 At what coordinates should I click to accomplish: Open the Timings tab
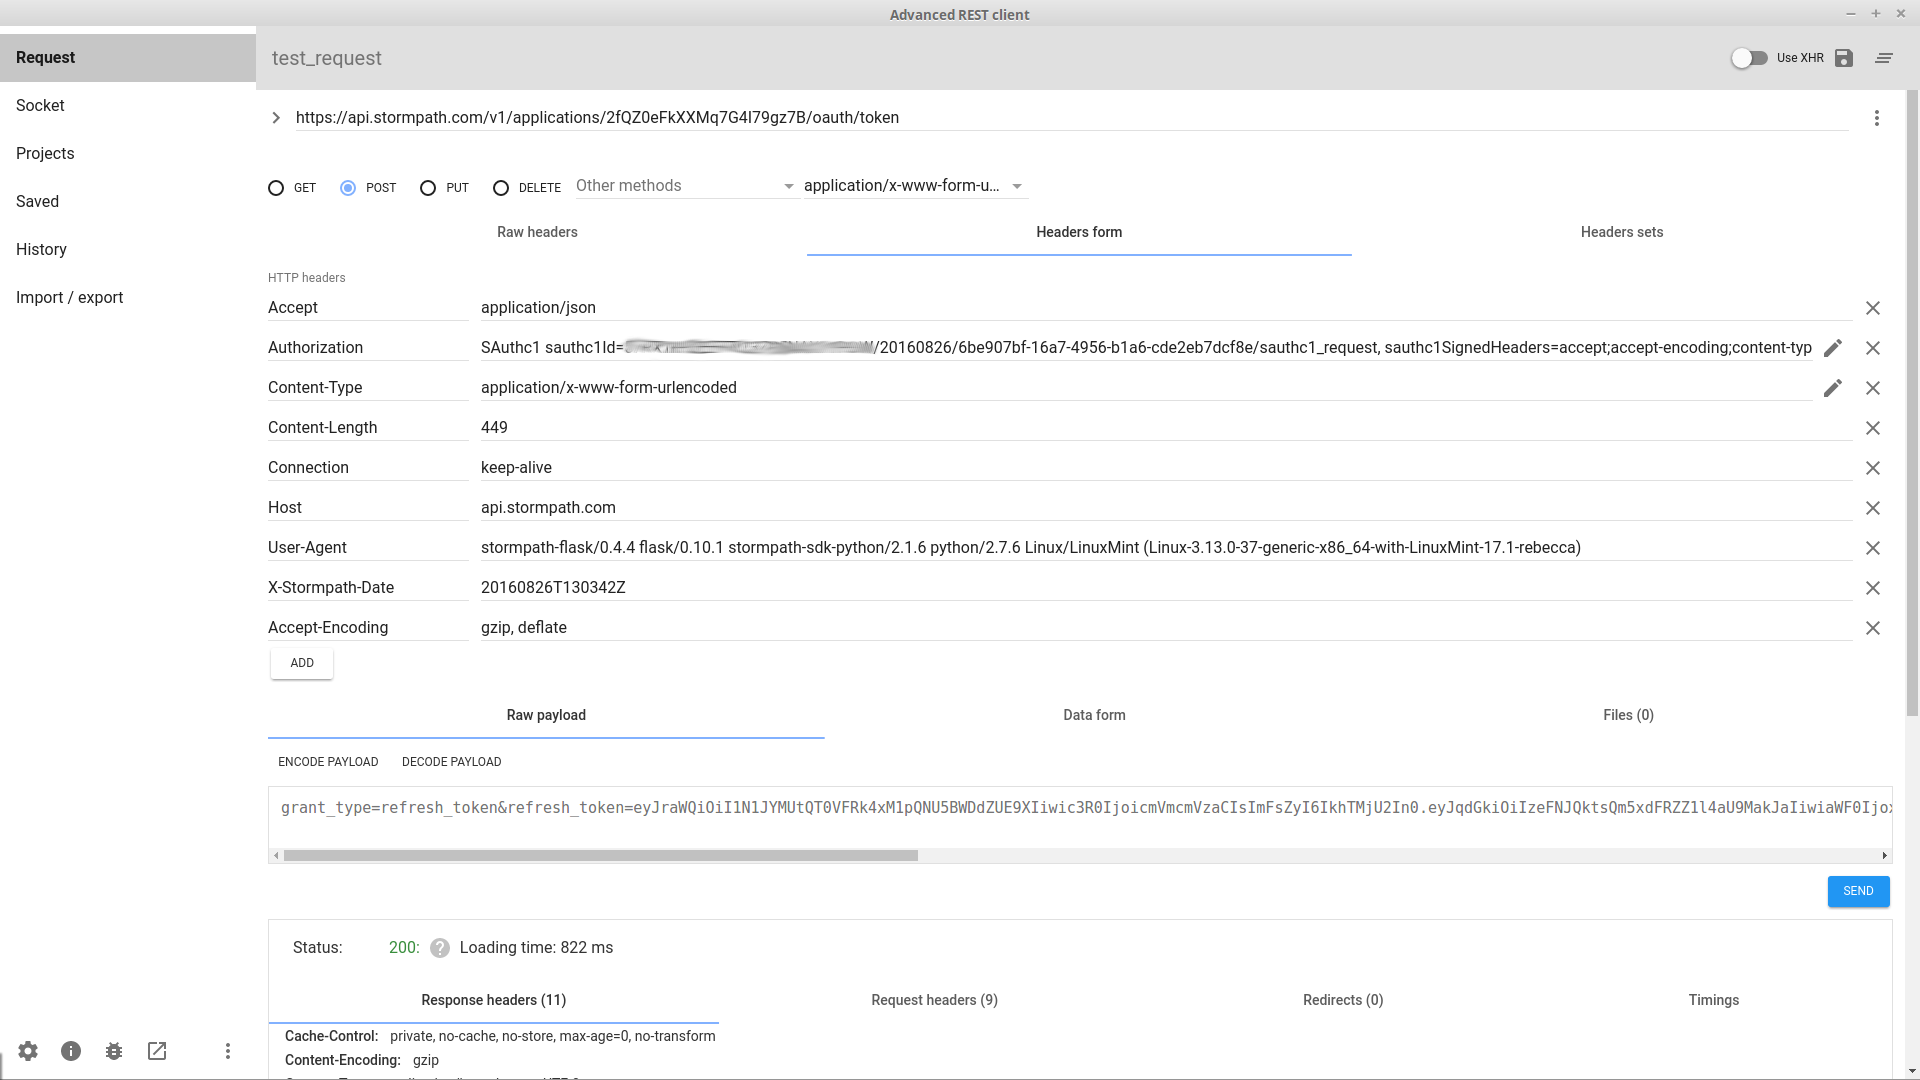point(1714,1000)
